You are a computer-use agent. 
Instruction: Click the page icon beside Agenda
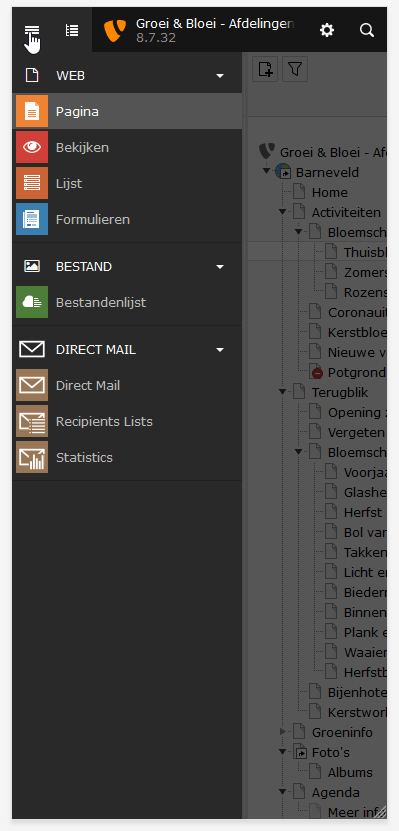299,792
